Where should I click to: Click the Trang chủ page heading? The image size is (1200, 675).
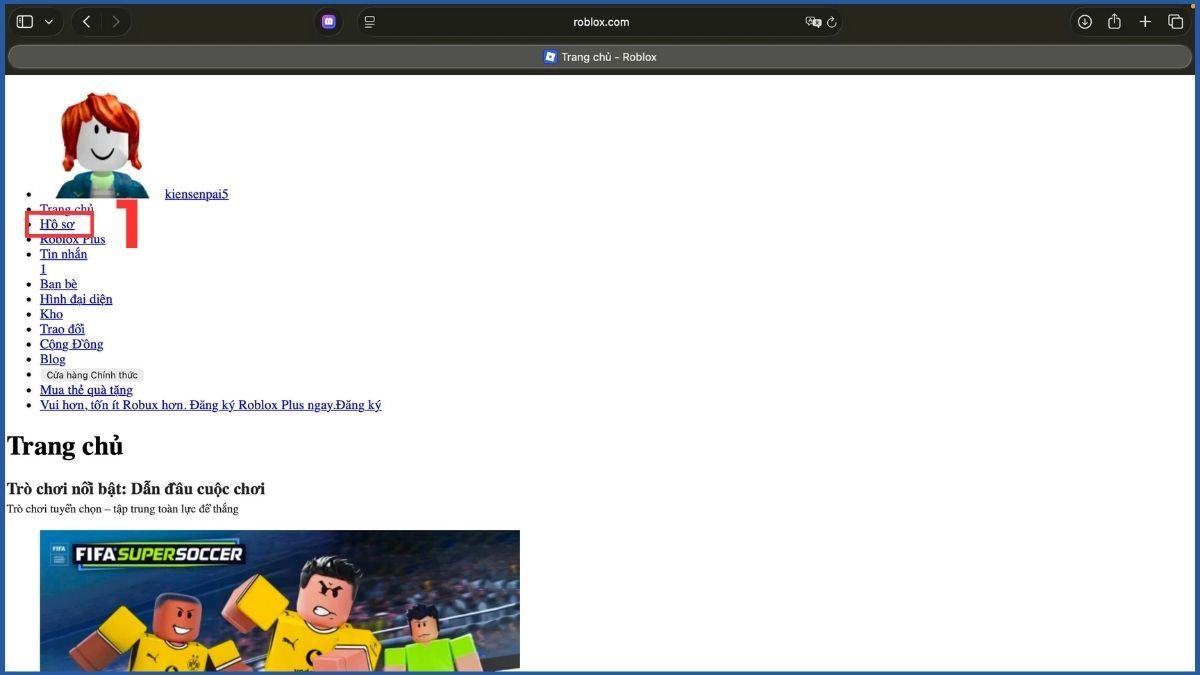65,446
